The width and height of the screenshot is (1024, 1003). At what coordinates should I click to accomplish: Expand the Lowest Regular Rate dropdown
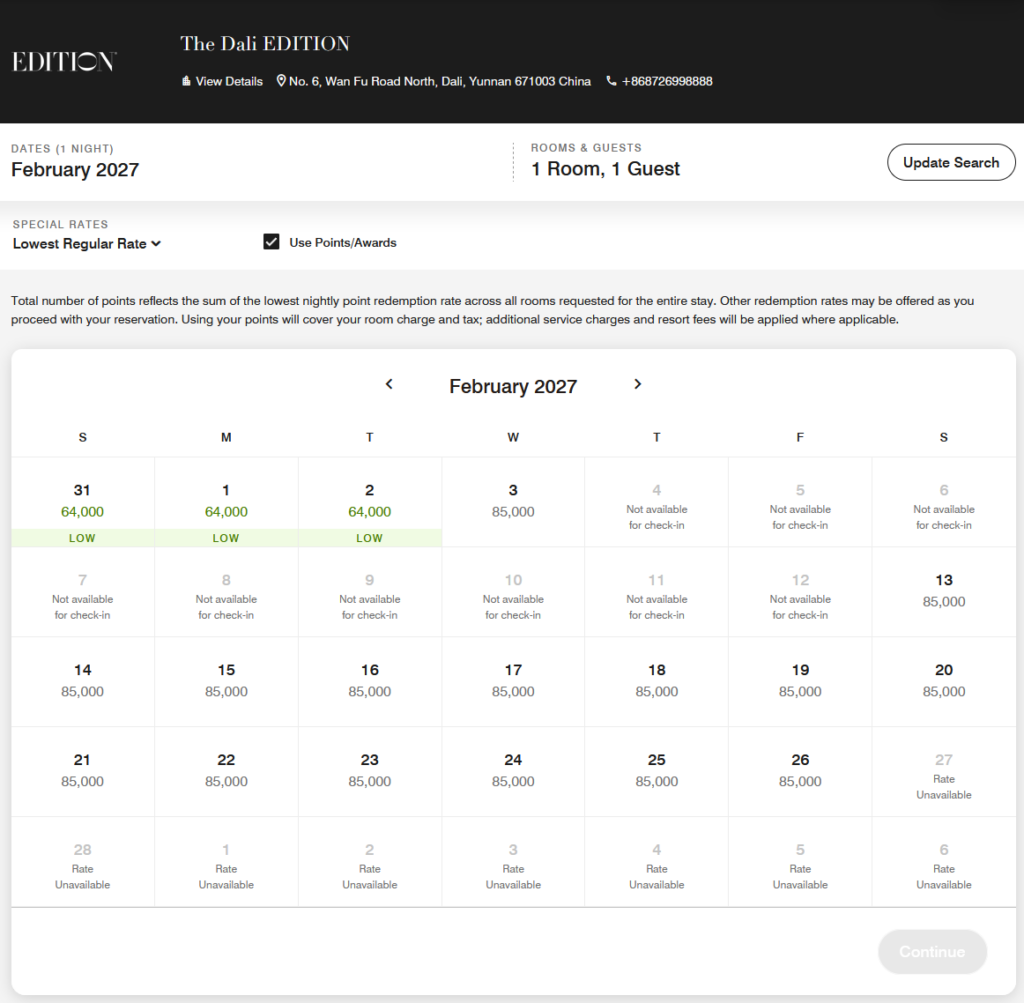click(x=87, y=244)
